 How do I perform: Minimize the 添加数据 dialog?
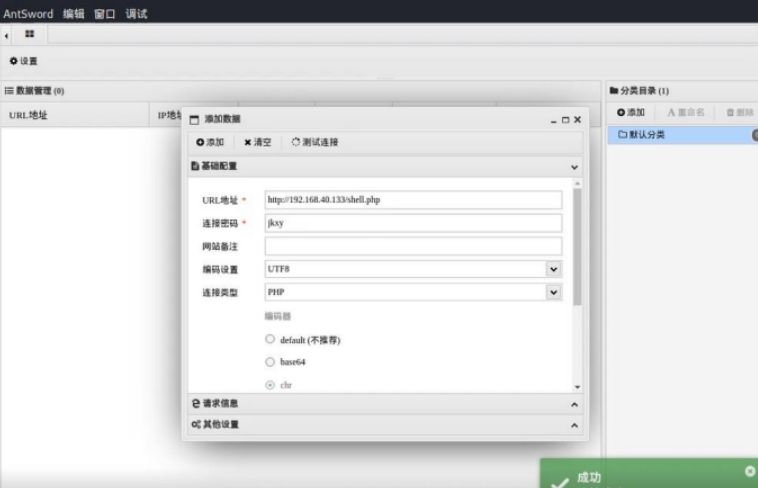coord(554,120)
